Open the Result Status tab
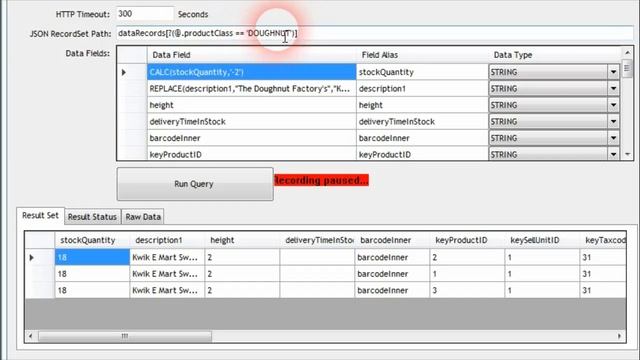The height and width of the screenshot is (360, 640). 92,217
